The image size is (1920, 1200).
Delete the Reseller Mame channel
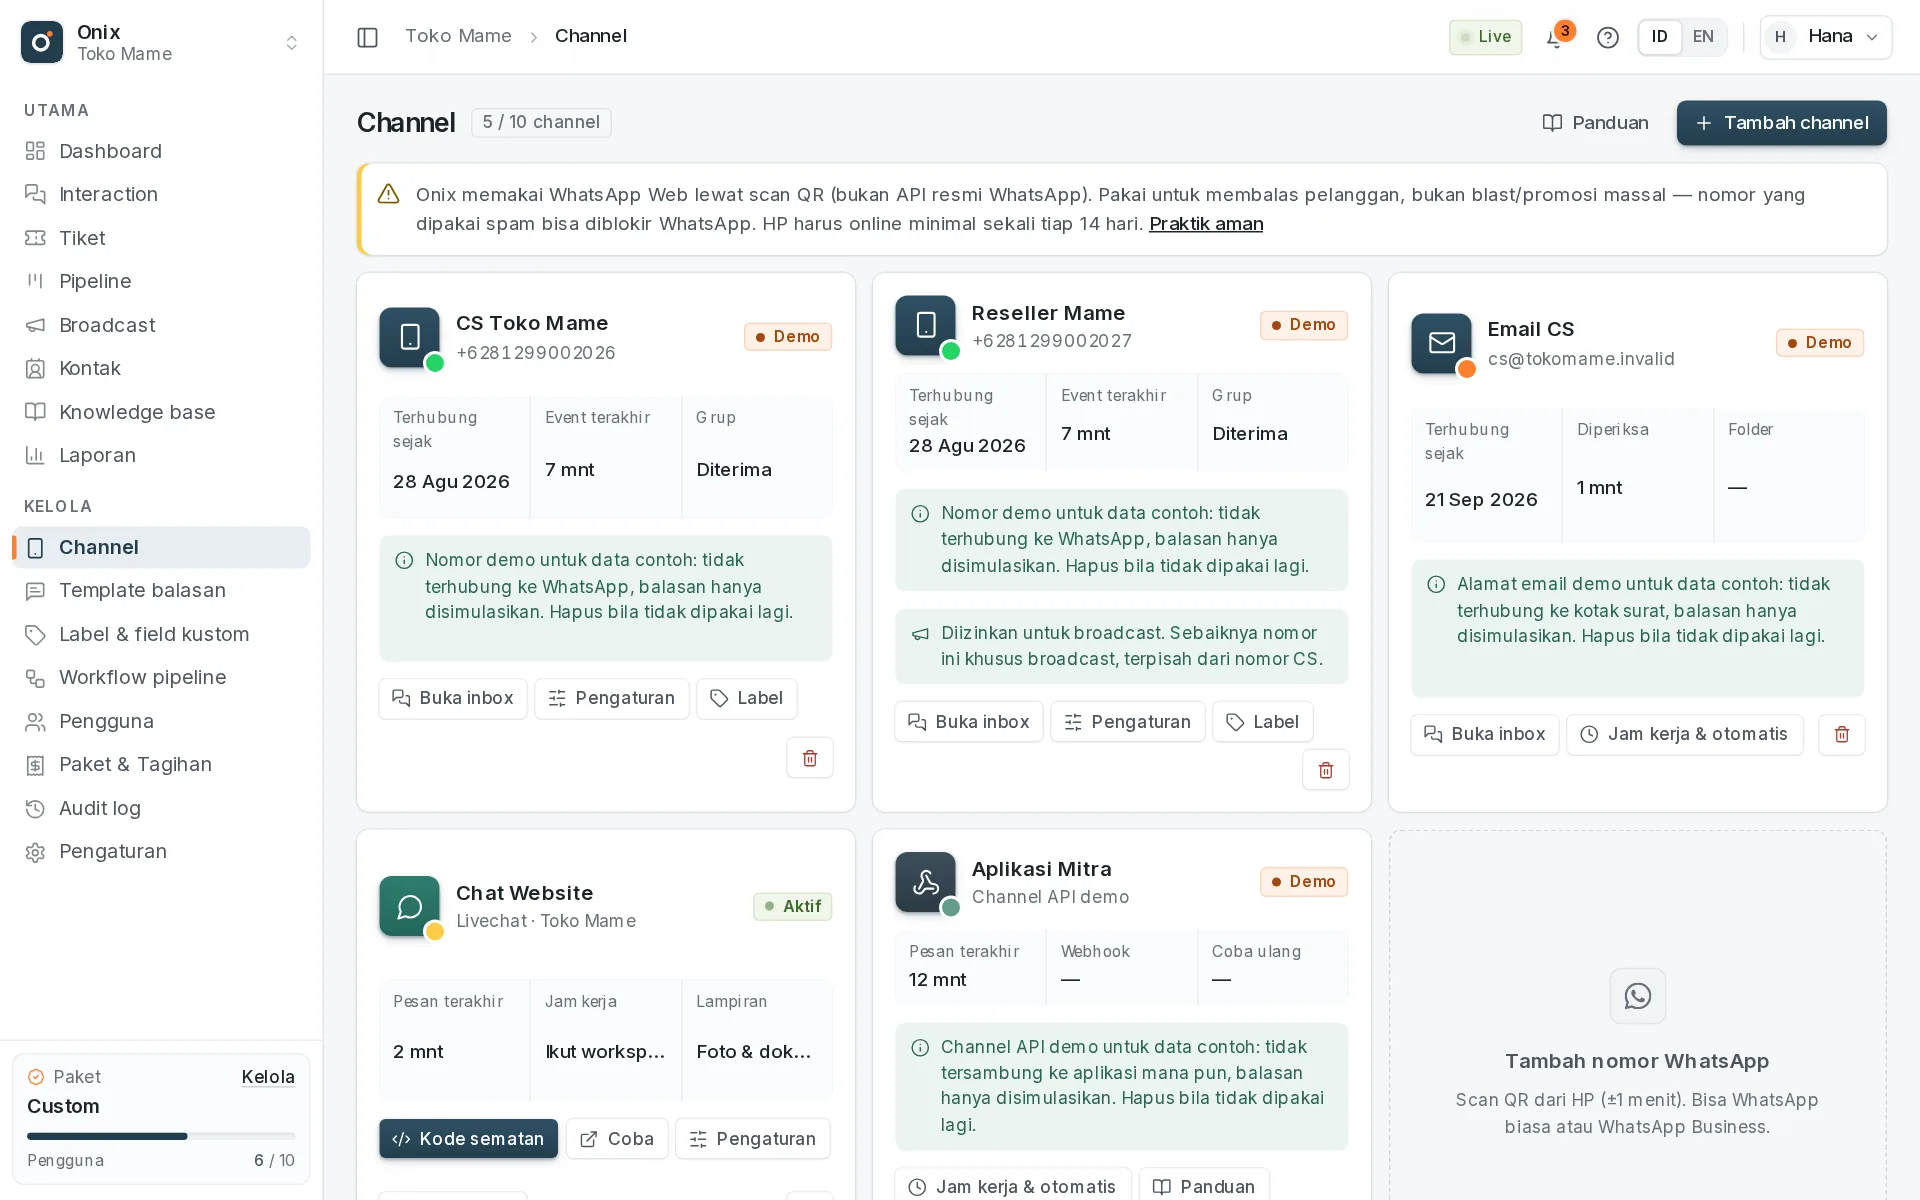tap(1325, 770)
